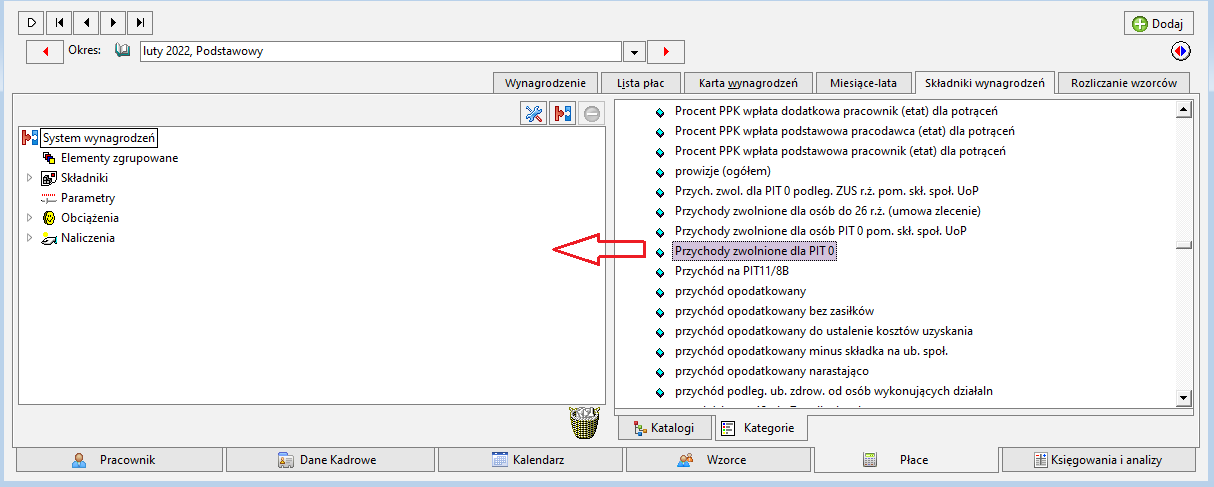Switch to the Katalogi tab
1214x487 pixels.
click(665, 428)
